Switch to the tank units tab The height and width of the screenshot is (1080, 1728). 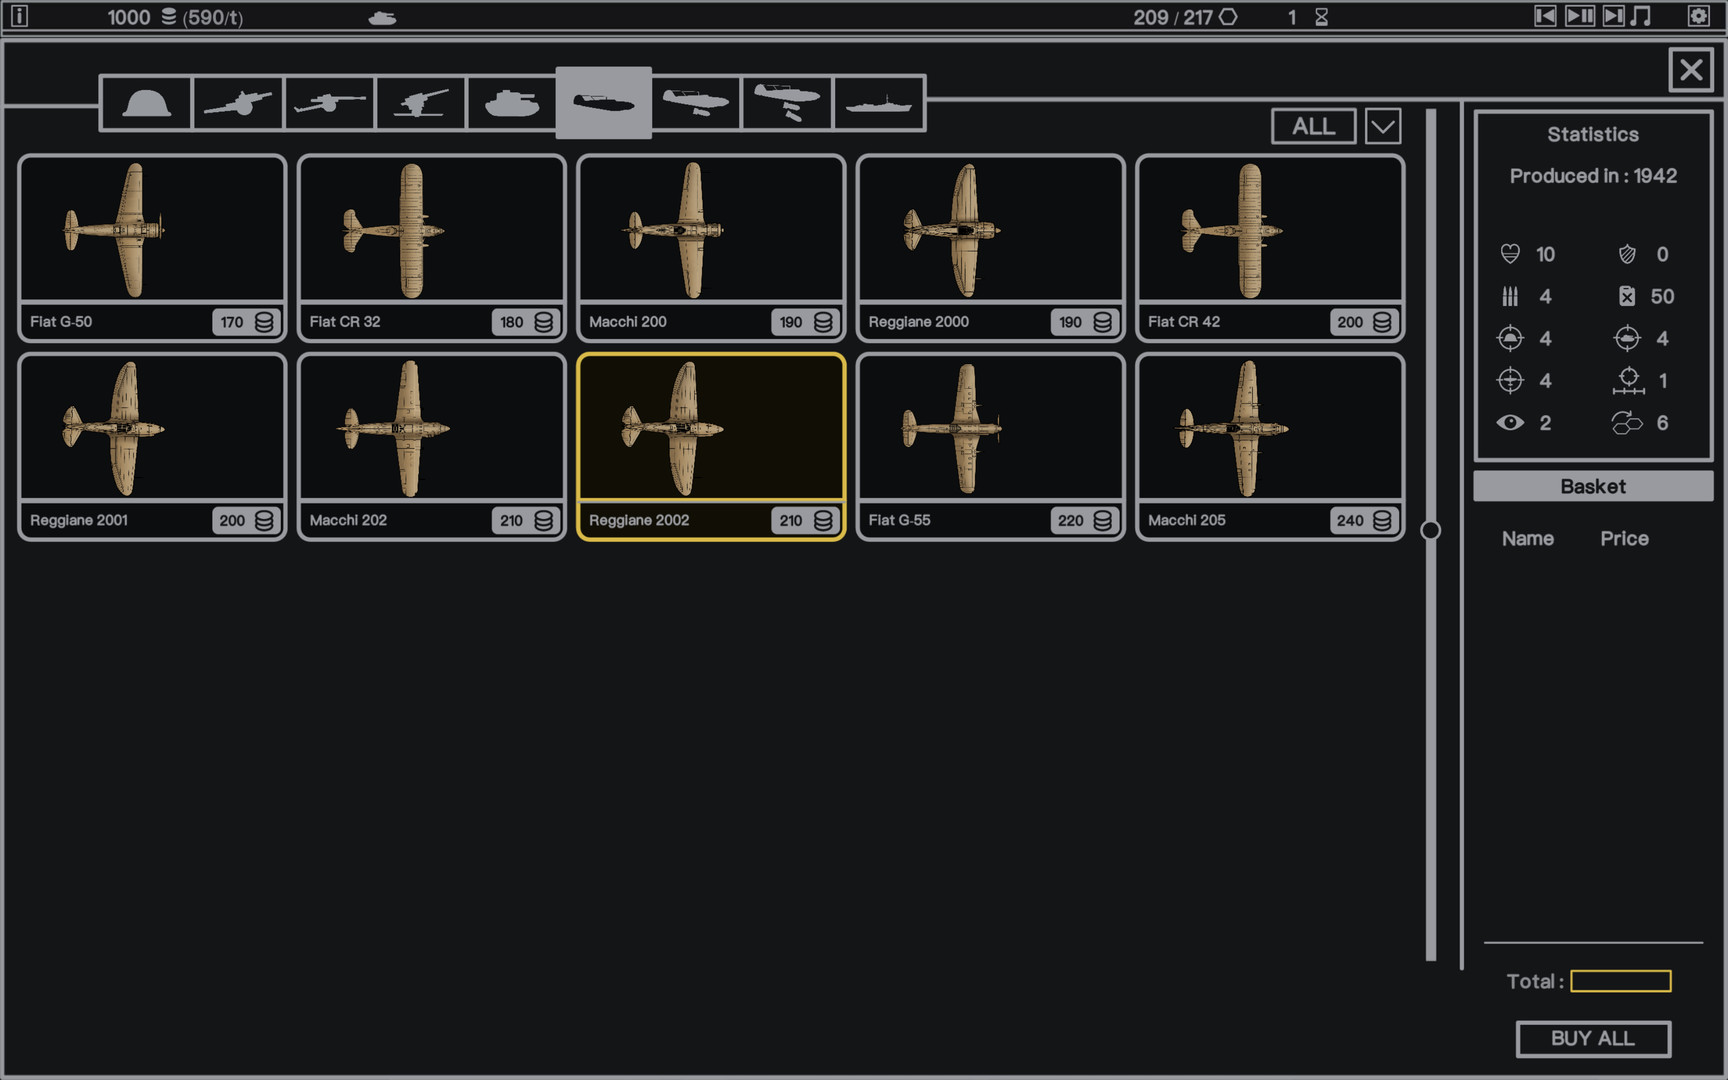[x=511, y=103]
